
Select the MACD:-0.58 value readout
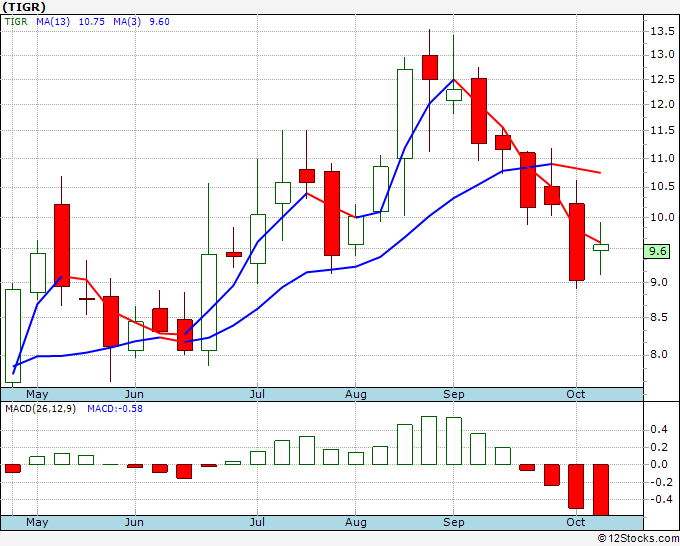point(115,409)
